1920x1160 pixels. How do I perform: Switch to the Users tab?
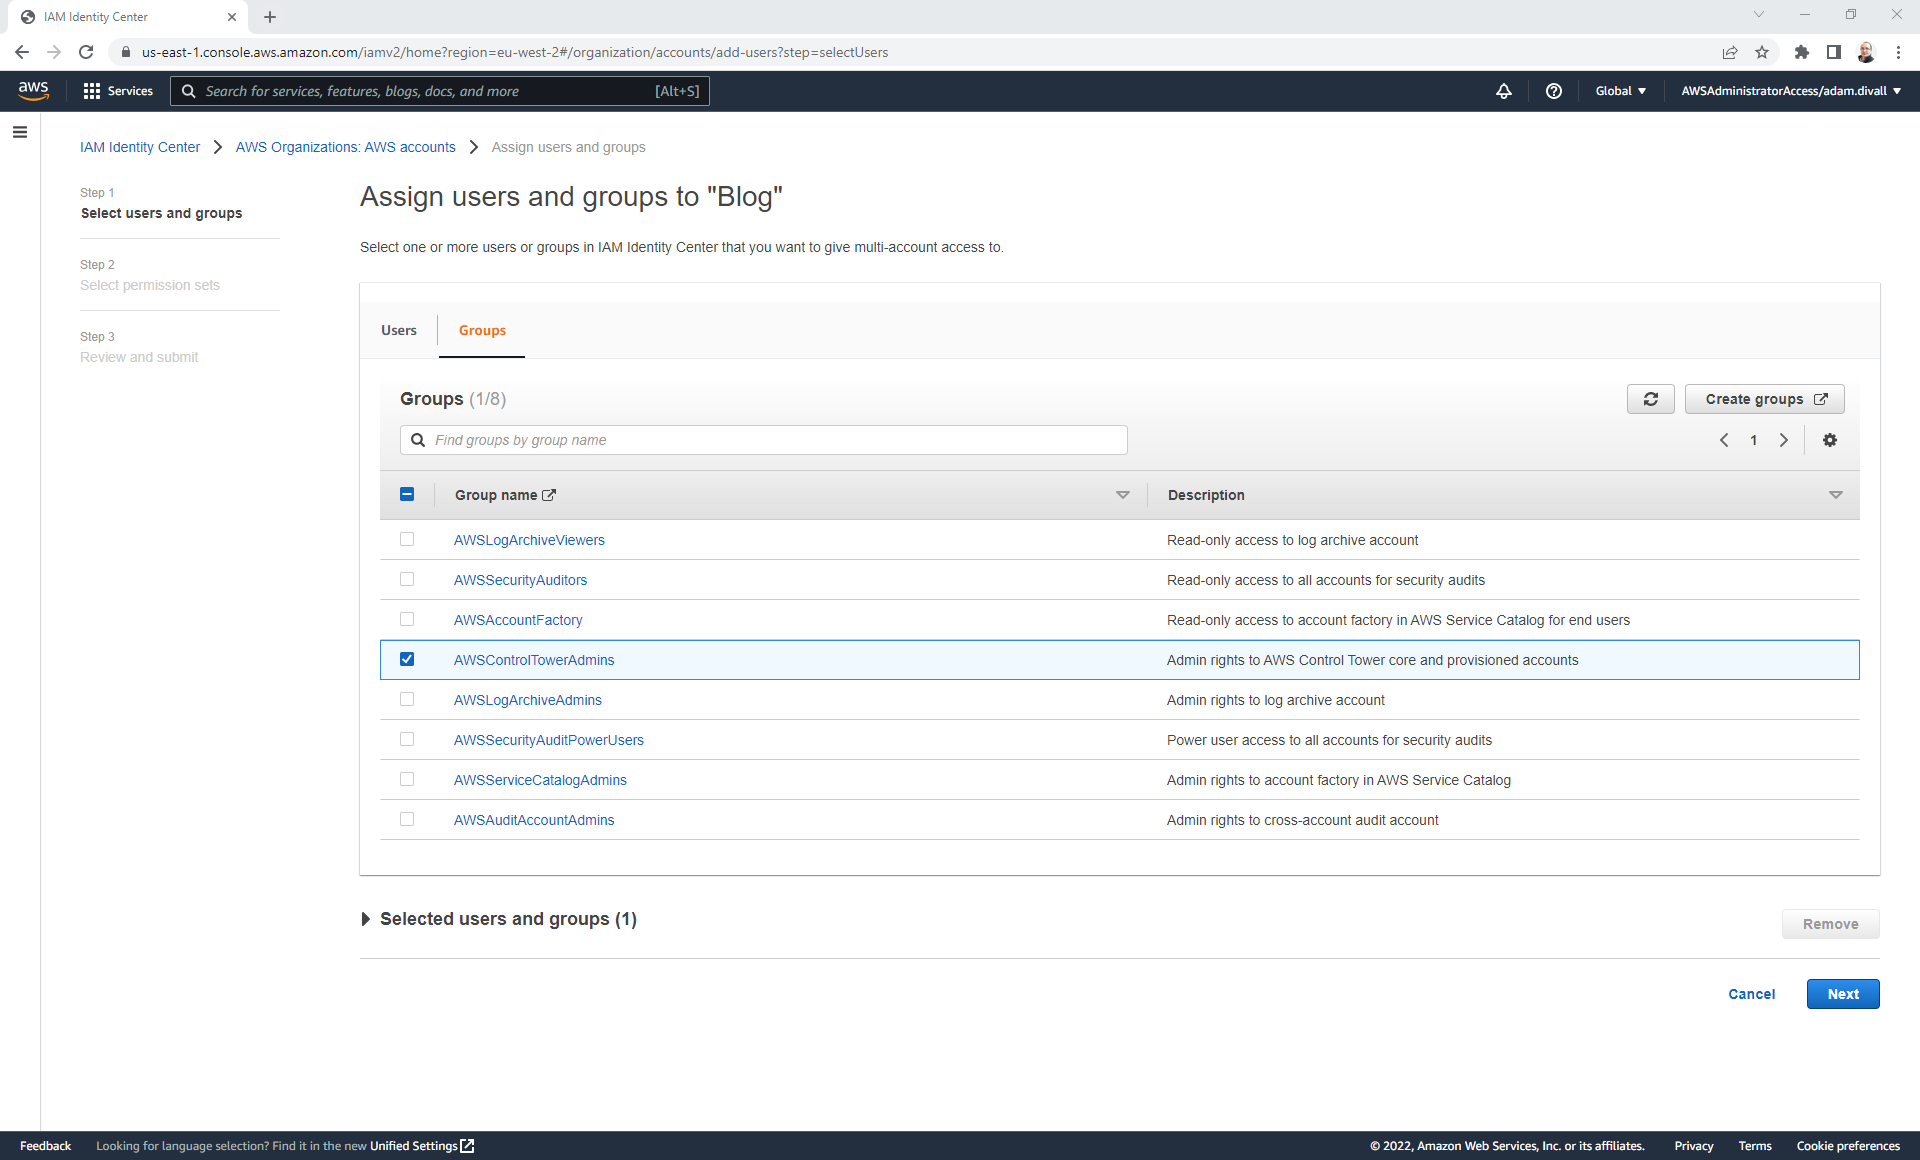pos(398,330)
